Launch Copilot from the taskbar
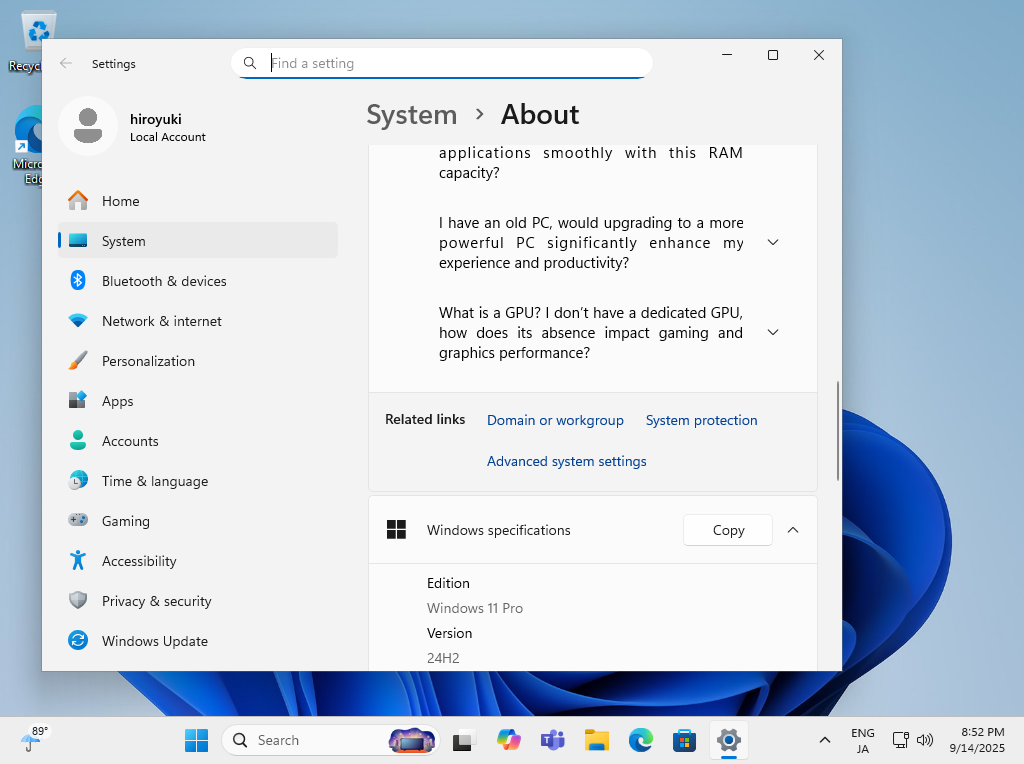The width and height of the screenshot is (1024, 764). (x=508, y=740)
